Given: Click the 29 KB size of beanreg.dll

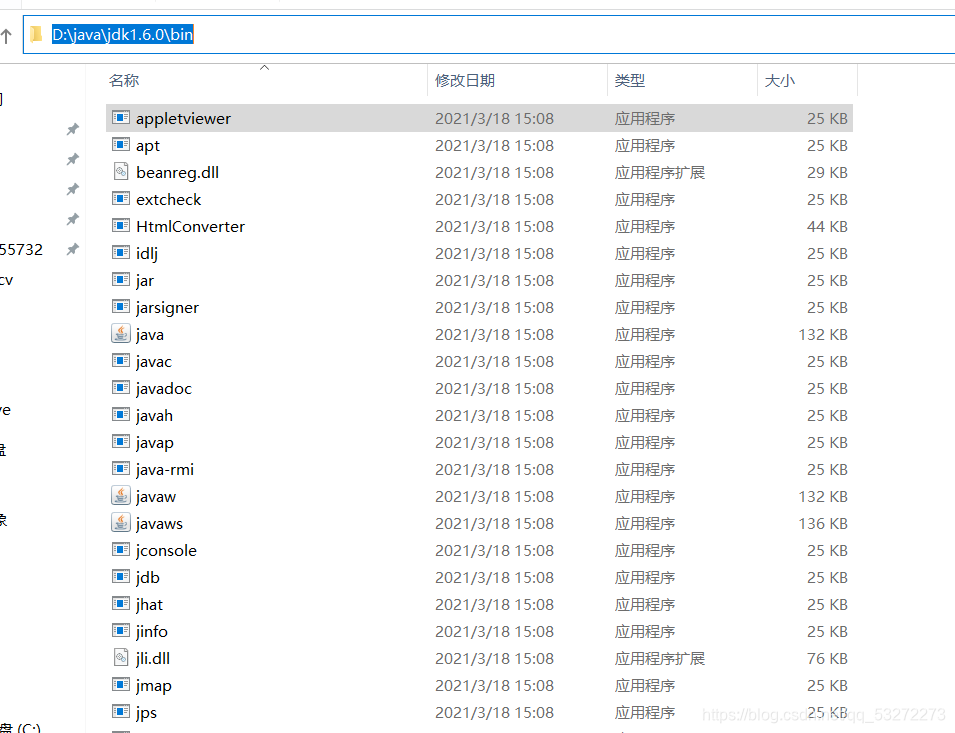Looking at the screenshot, I should click(x=827, y=172).
